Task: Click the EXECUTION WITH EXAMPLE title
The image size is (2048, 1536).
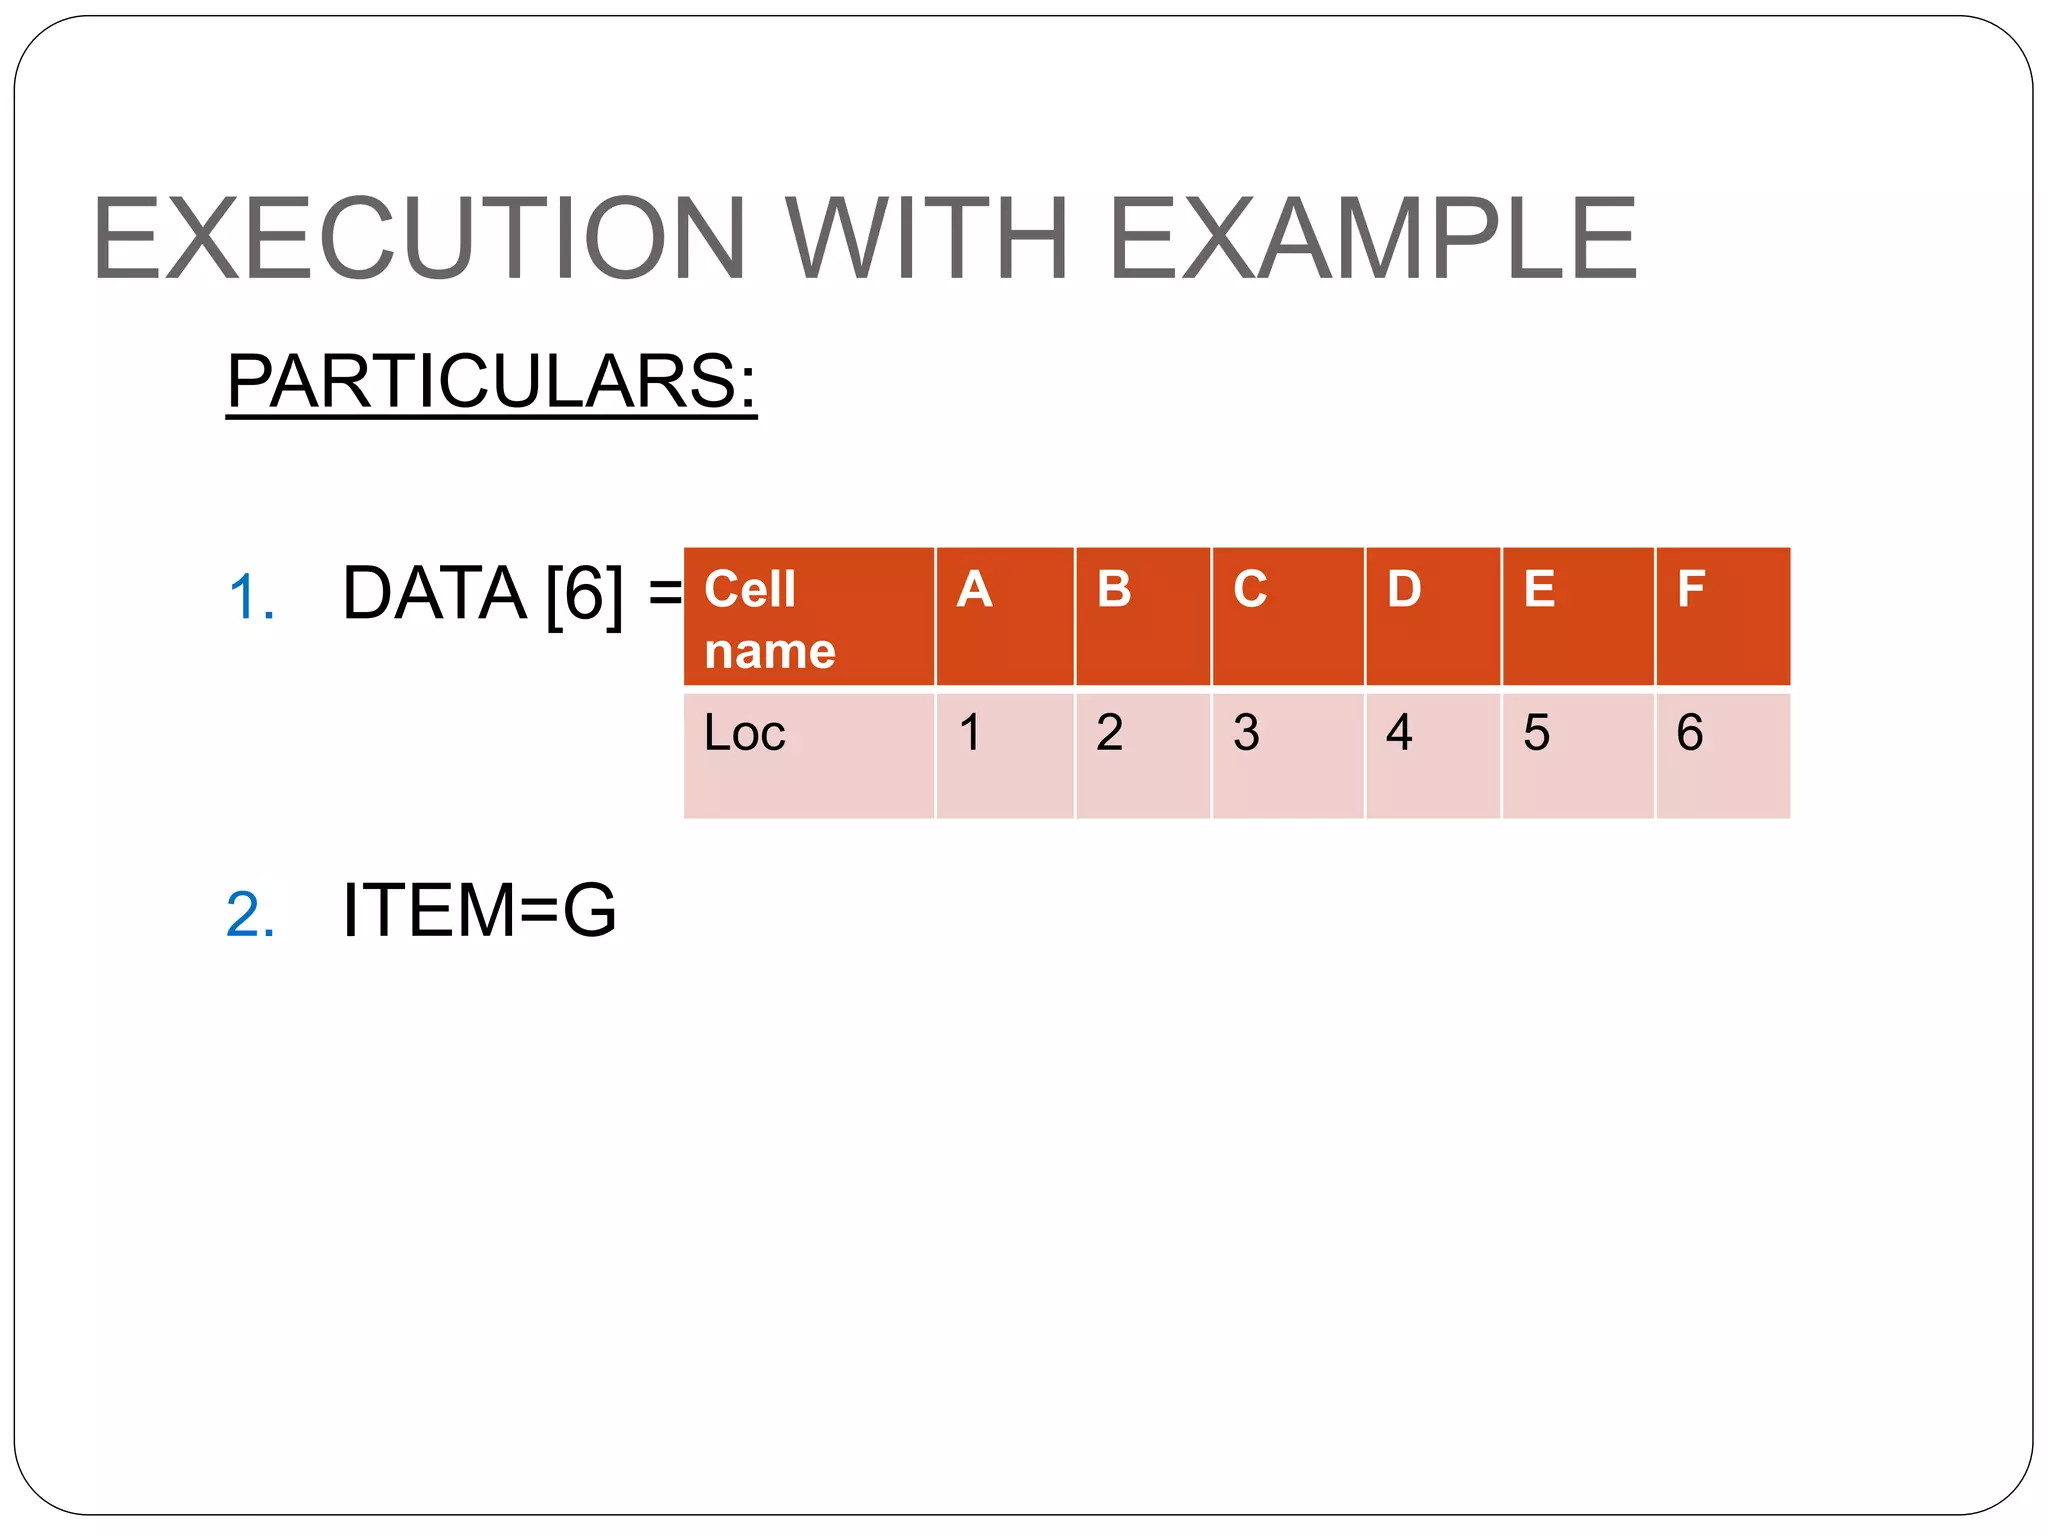Action: coord(864,239)
